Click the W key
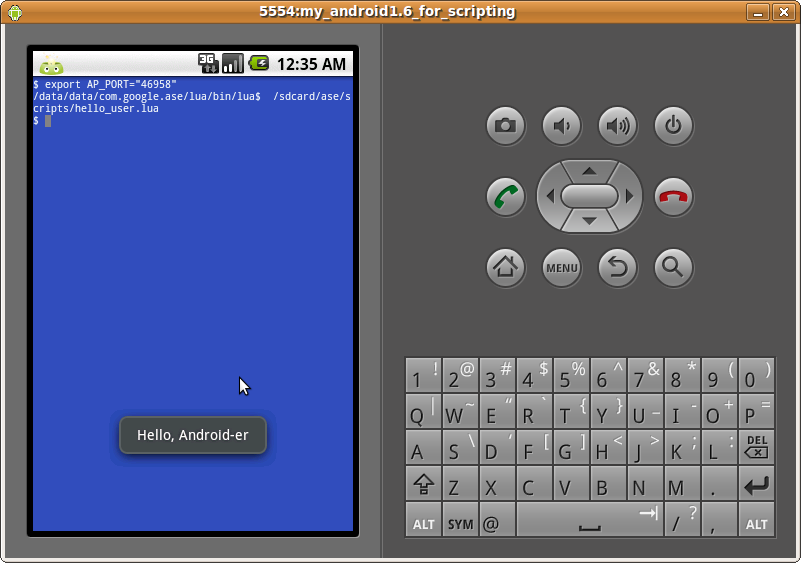The image size is (801, 563). (460, 411)
